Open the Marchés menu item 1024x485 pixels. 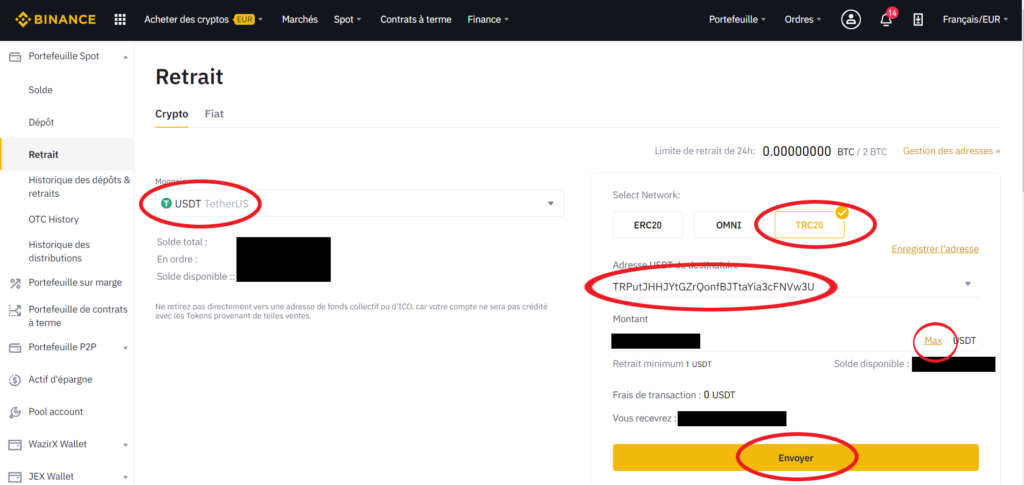pos(300,20)
